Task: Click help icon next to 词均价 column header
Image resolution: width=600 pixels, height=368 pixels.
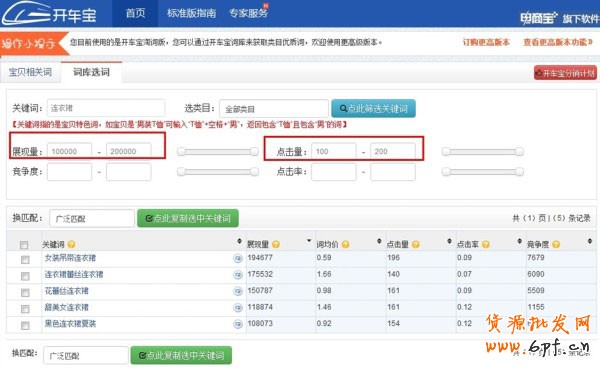Action: coord(345,244)
